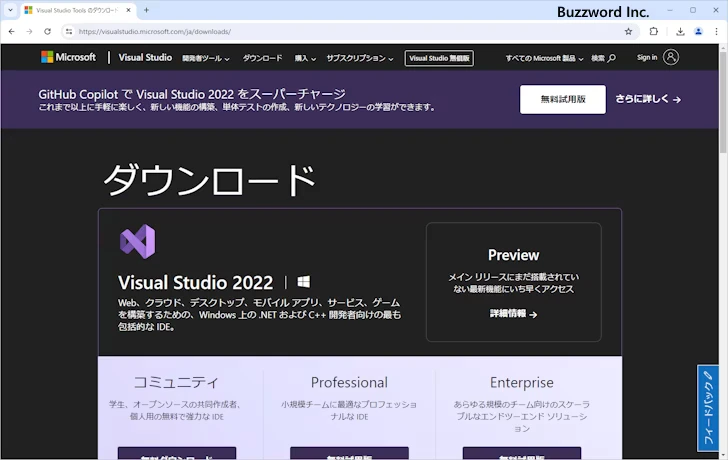This screenshot has height=460, width=728.
Task: Open a new tab with plus icon
Action: (x=146, y=10)
